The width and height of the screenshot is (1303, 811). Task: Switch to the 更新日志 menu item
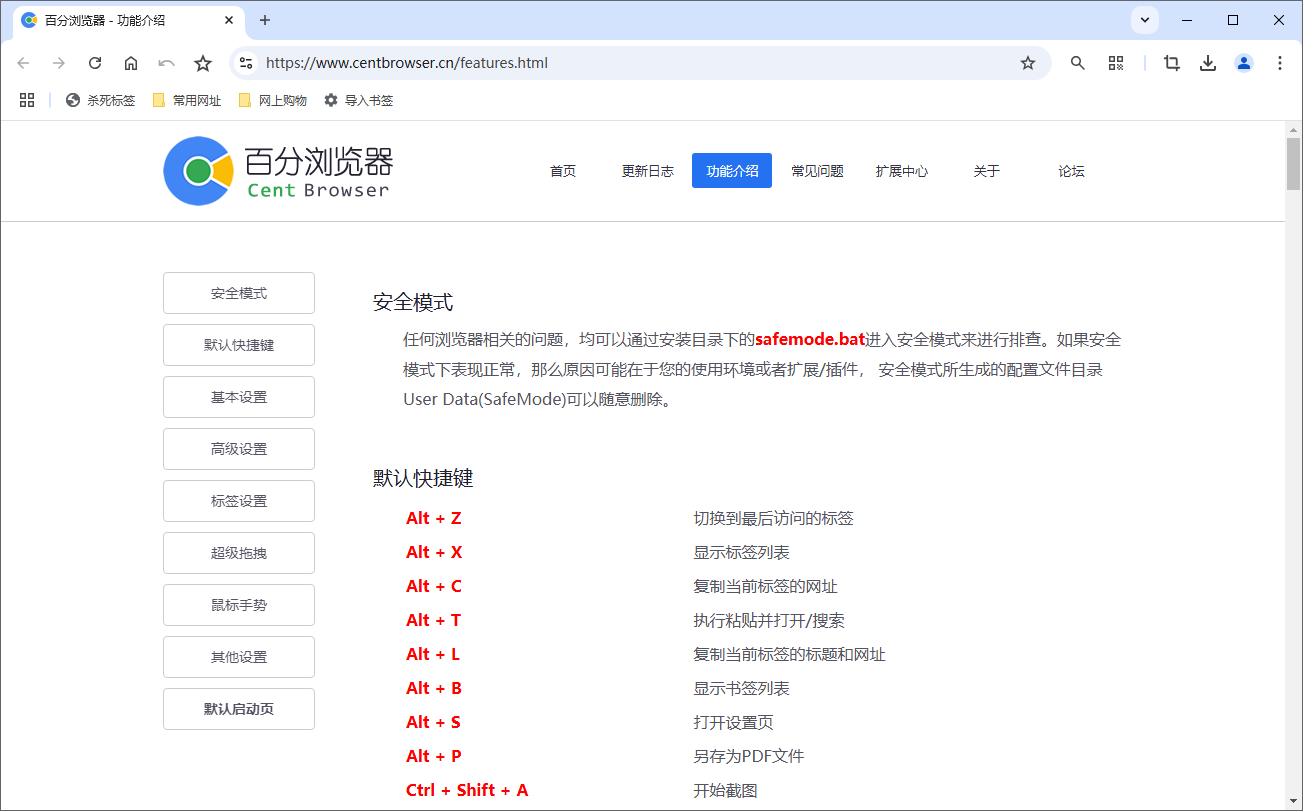pos(647,170)
